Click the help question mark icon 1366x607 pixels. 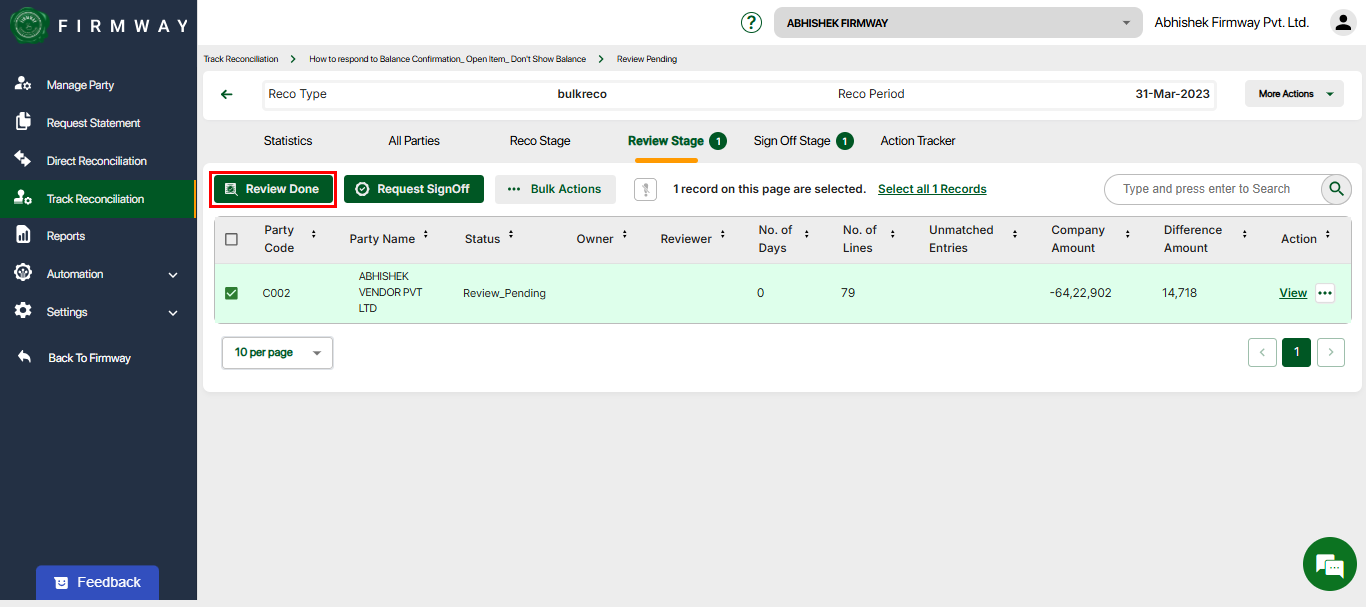(x=751, y=22)
